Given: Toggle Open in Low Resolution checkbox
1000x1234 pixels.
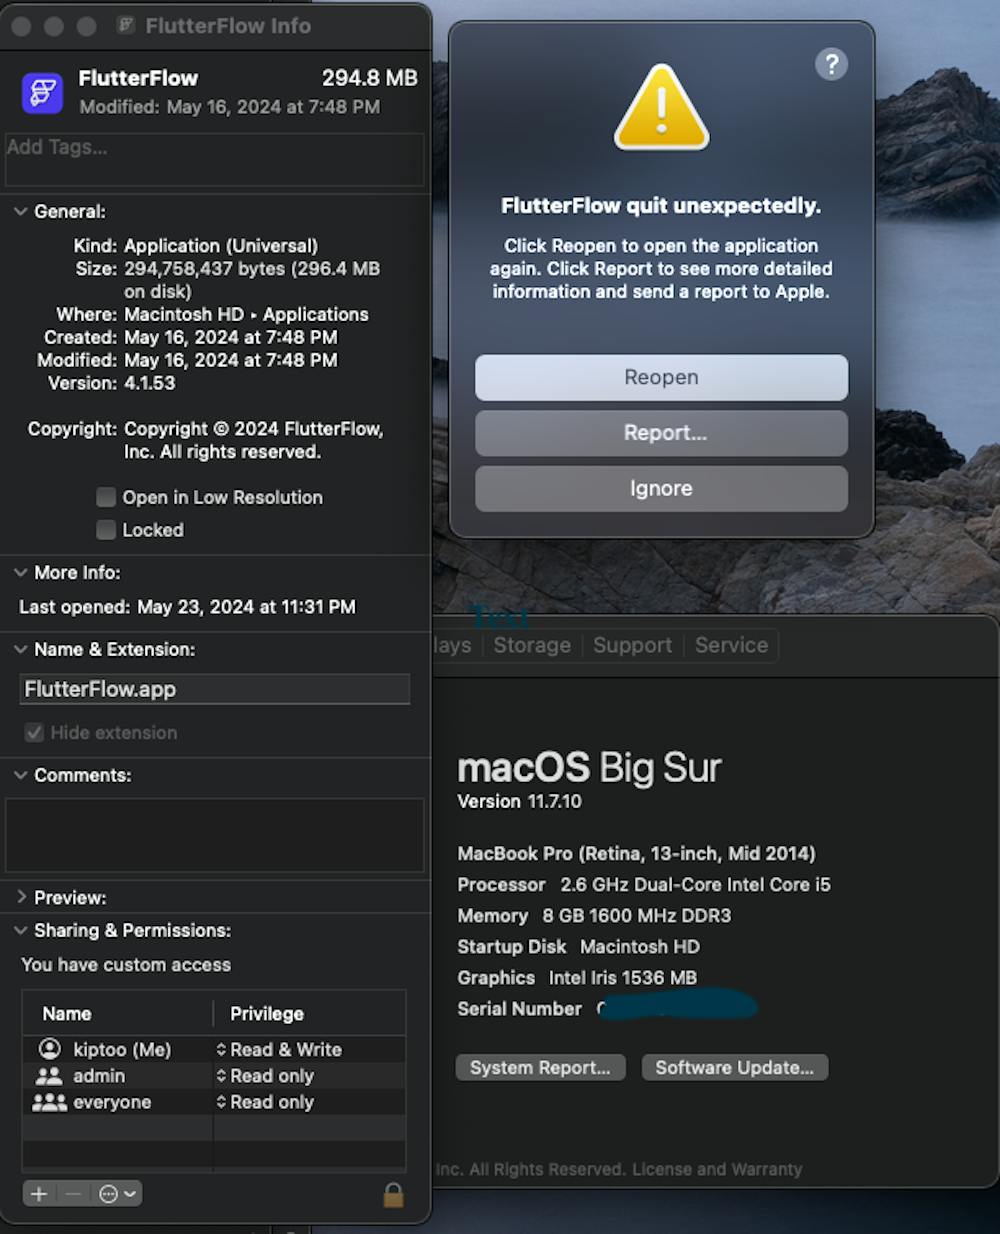Looking at the screenshot, I should [x=106, y=497].
